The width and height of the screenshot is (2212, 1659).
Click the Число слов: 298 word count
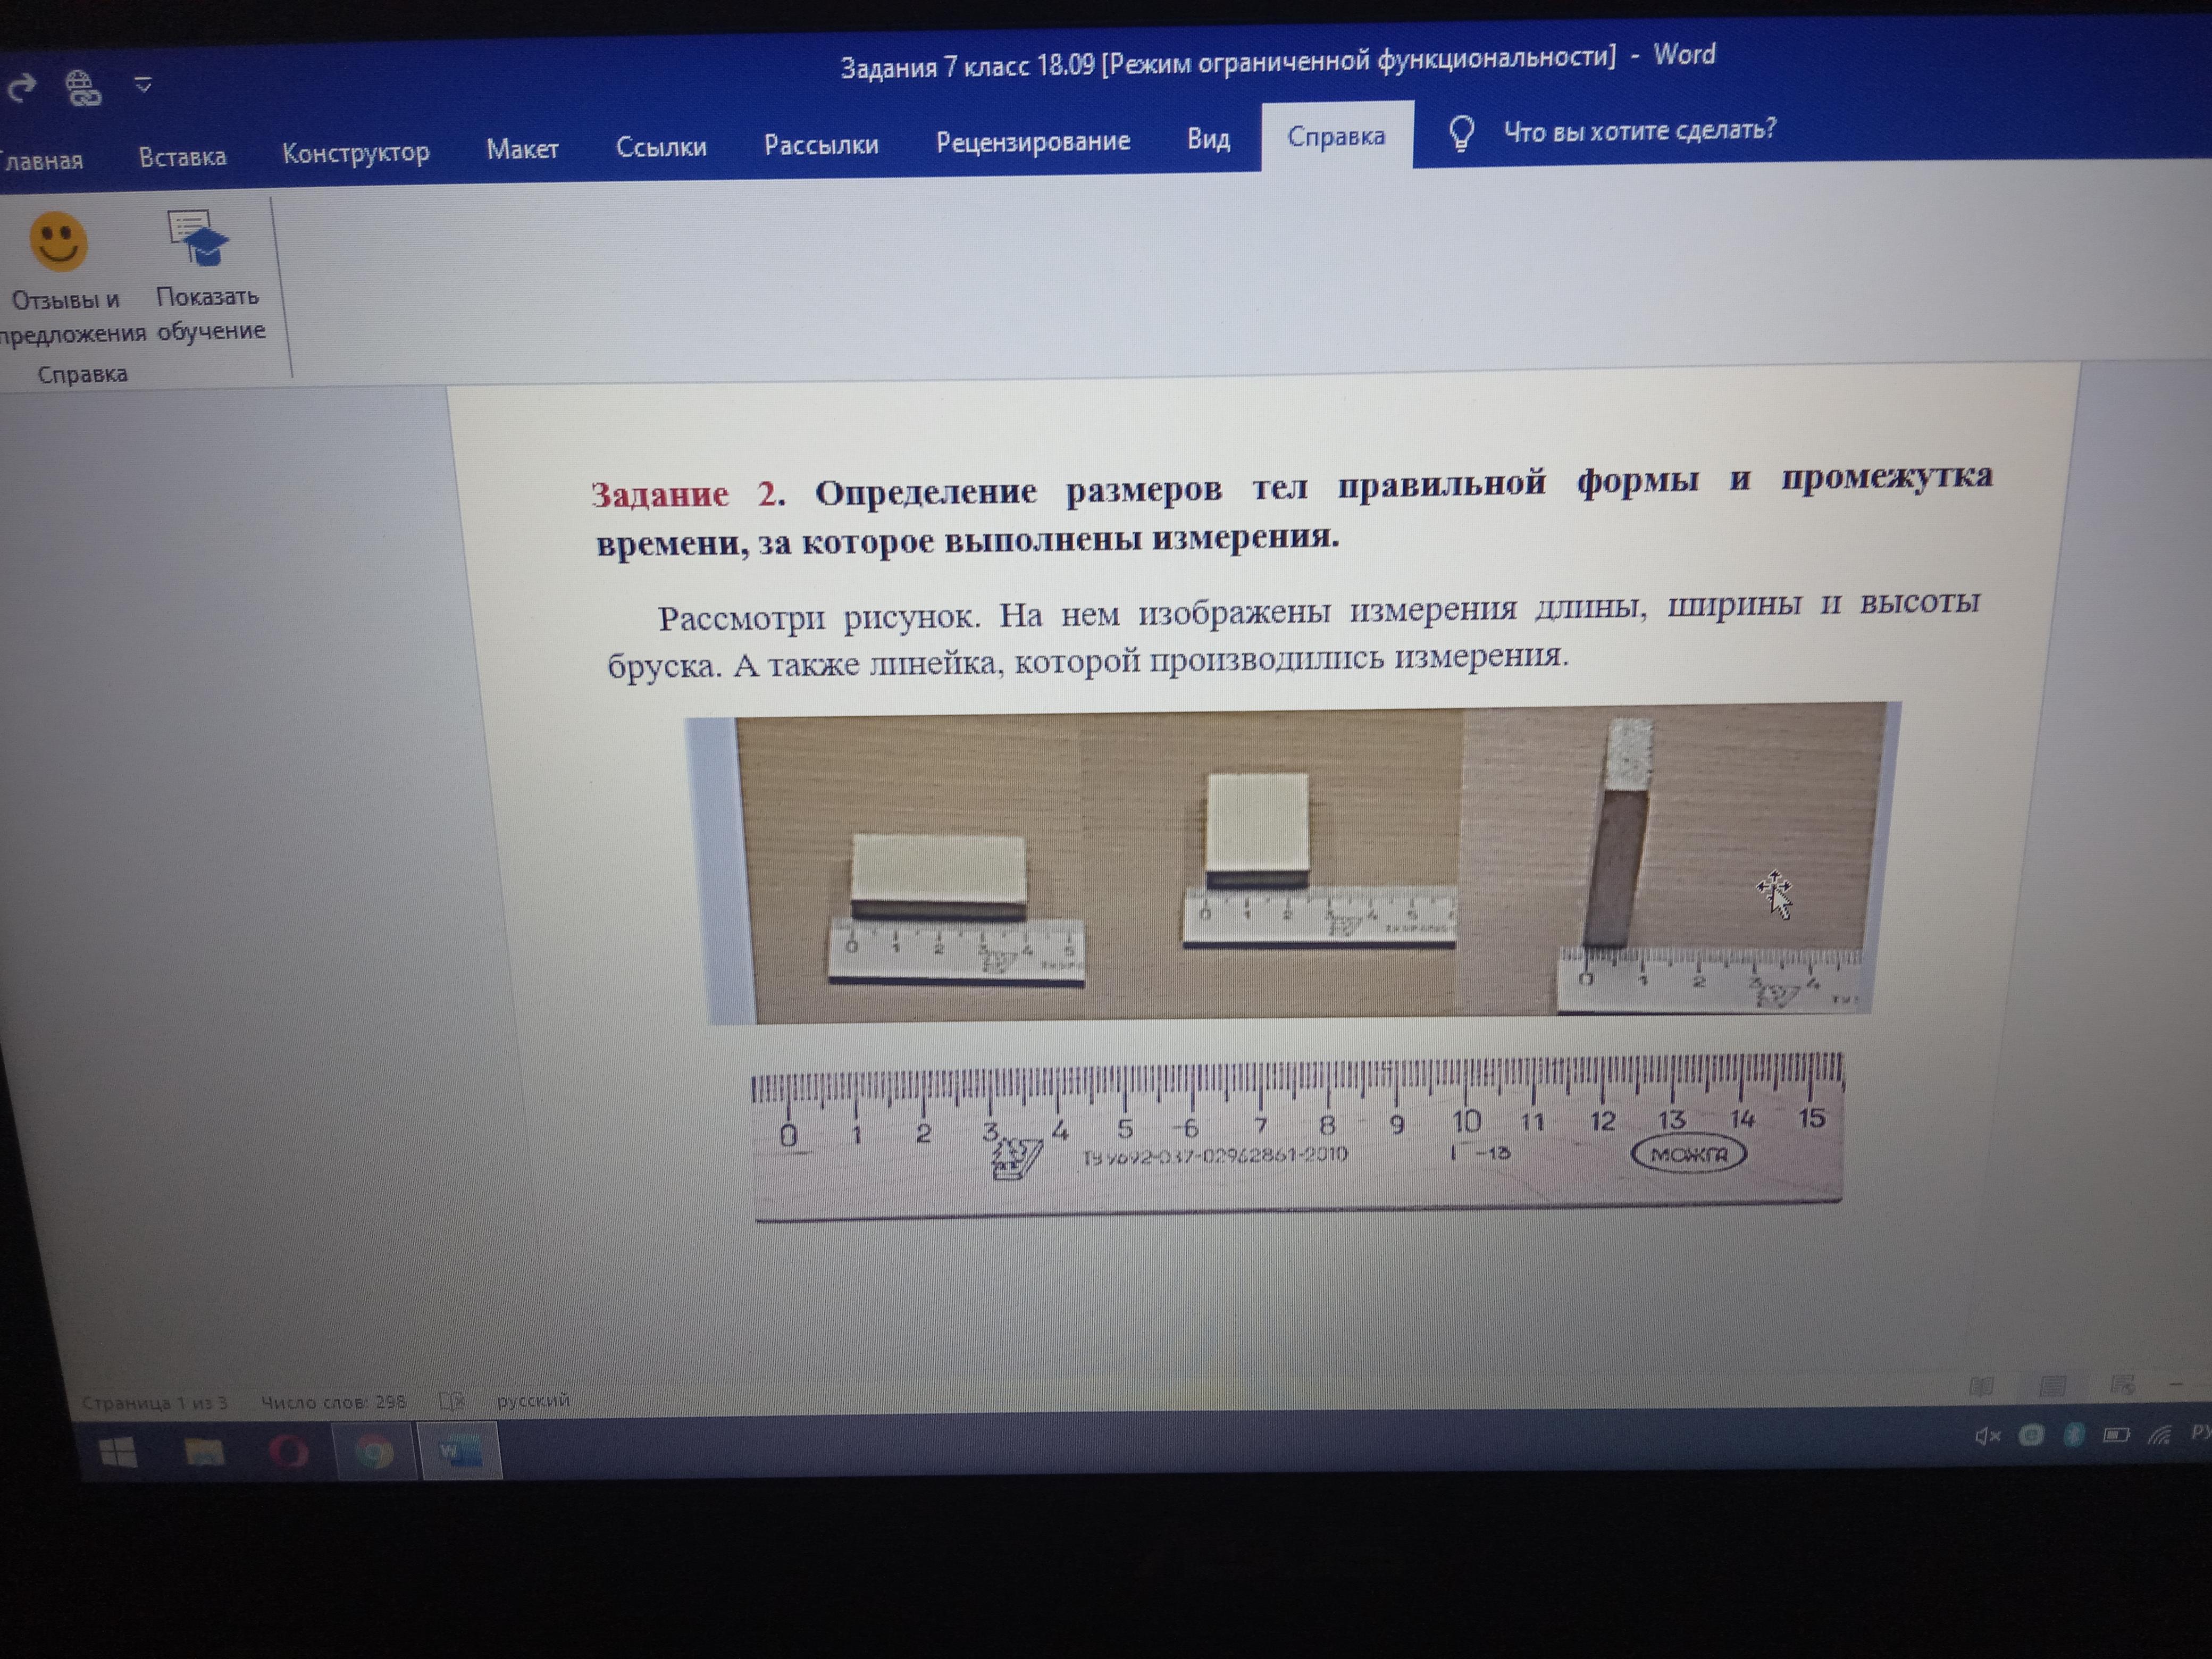333,1402
